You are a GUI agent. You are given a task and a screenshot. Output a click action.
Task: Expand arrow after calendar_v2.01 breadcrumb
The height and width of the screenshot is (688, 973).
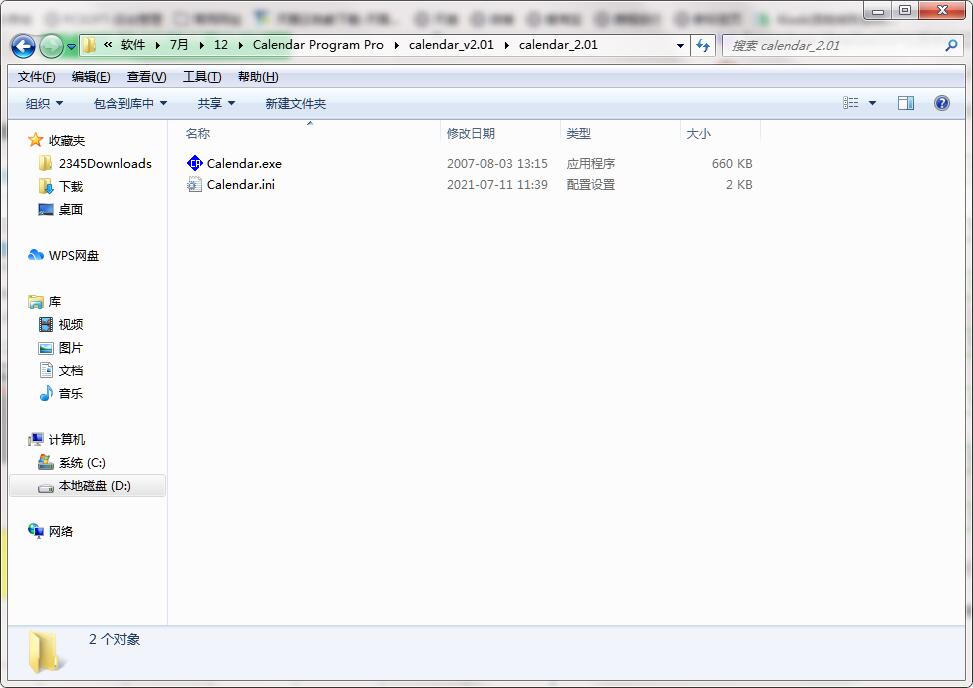pyautogui.click(x=507, y=45)
